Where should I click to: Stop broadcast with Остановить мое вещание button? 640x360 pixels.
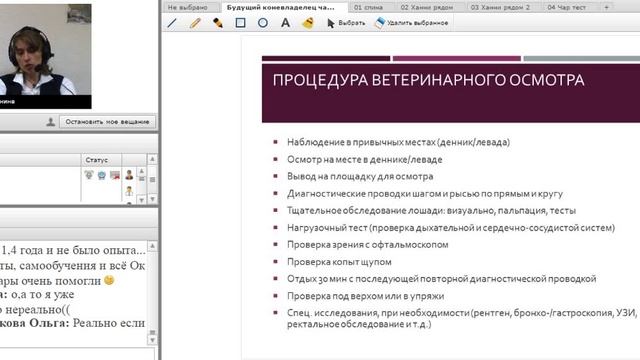(x=107, y=122)
